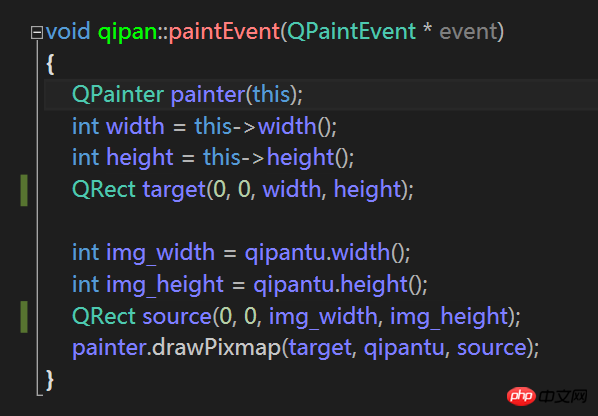Click the php logo watermark
Viewport: 598px width, 416px height.
pos(521,396)
